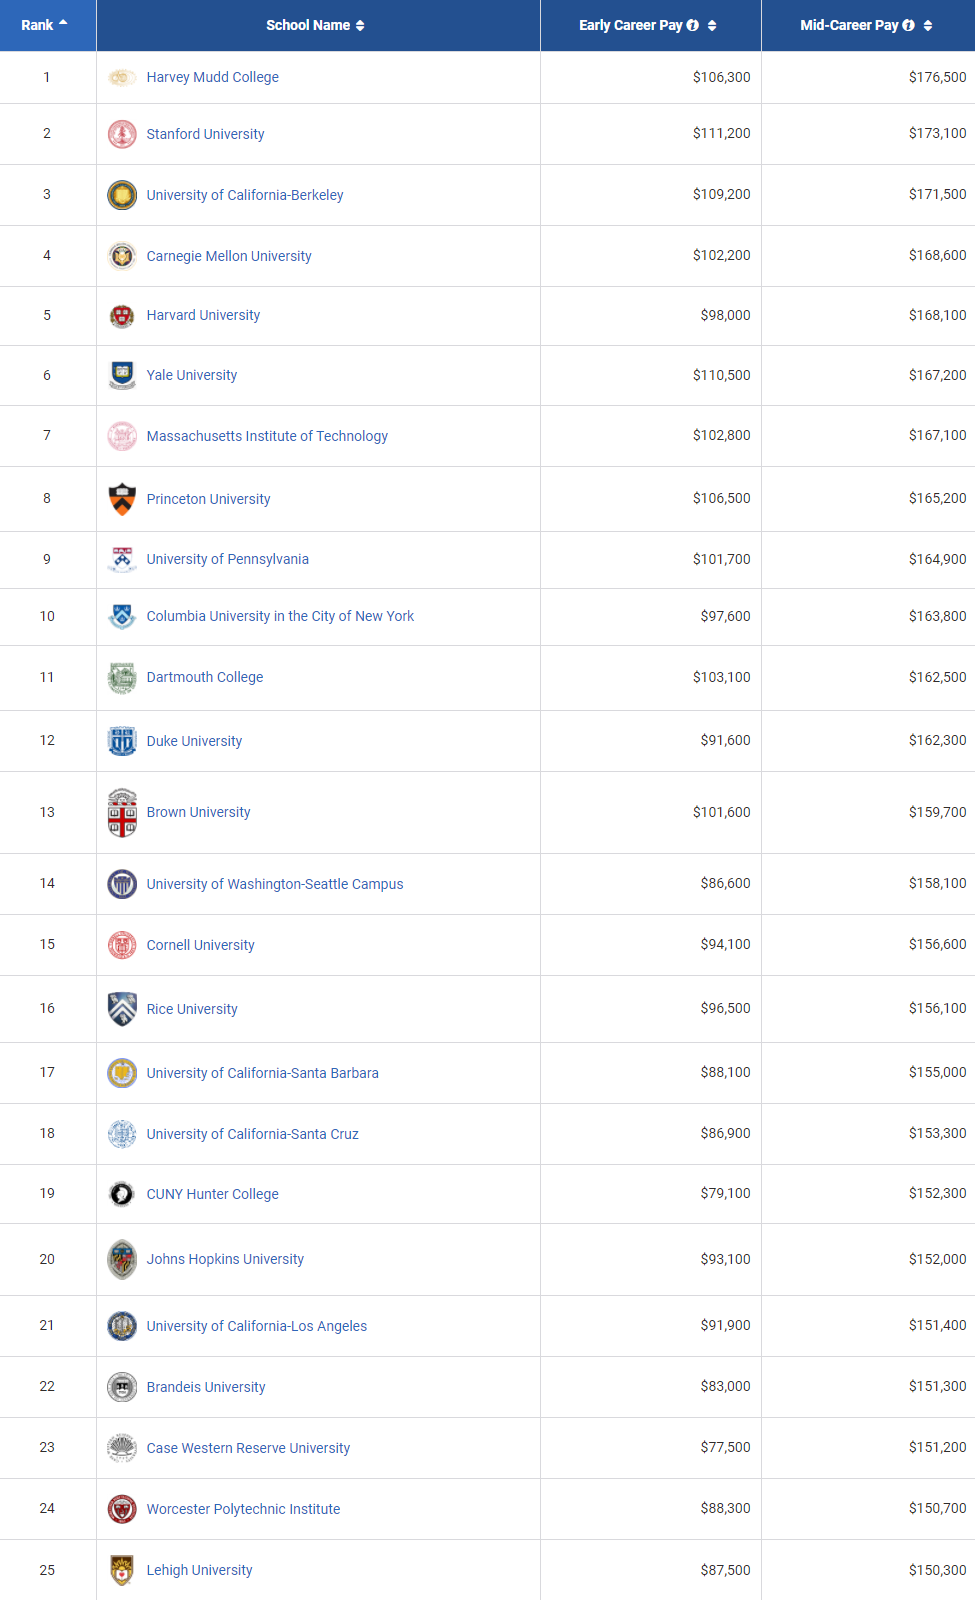Click the CUNY Hunter College logo

[122, 1194]
